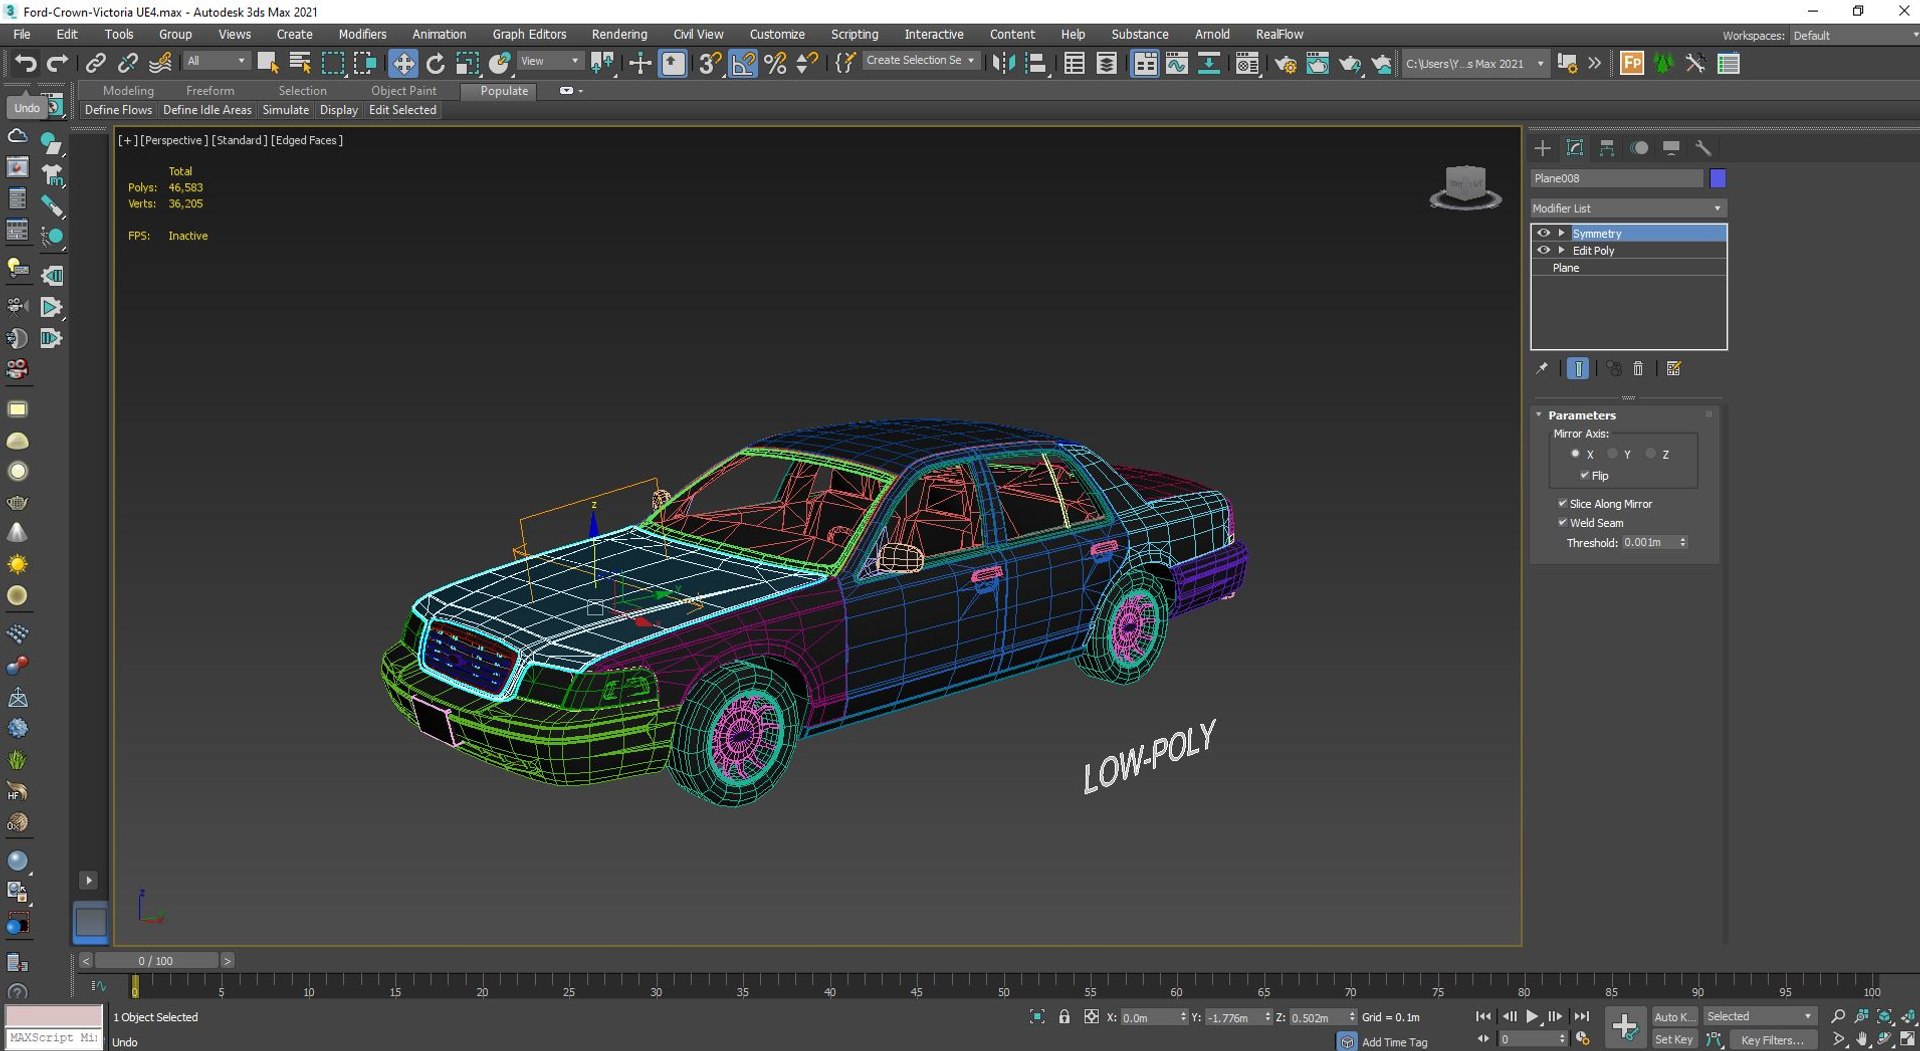Select Z mirror axis radio
This screenshot has width=1920, height=1051.
[1650, 454]
